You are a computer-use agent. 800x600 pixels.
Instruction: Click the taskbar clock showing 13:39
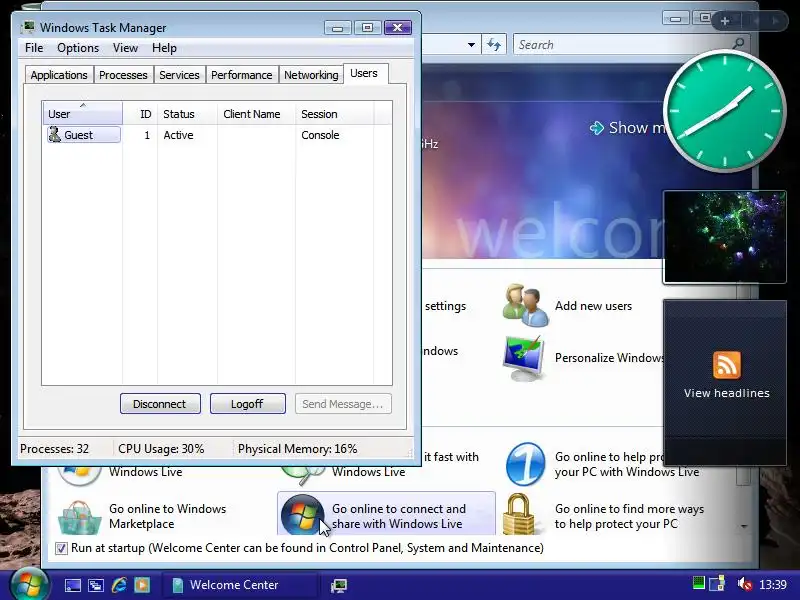pyautogui.click(x=772, y=584)
